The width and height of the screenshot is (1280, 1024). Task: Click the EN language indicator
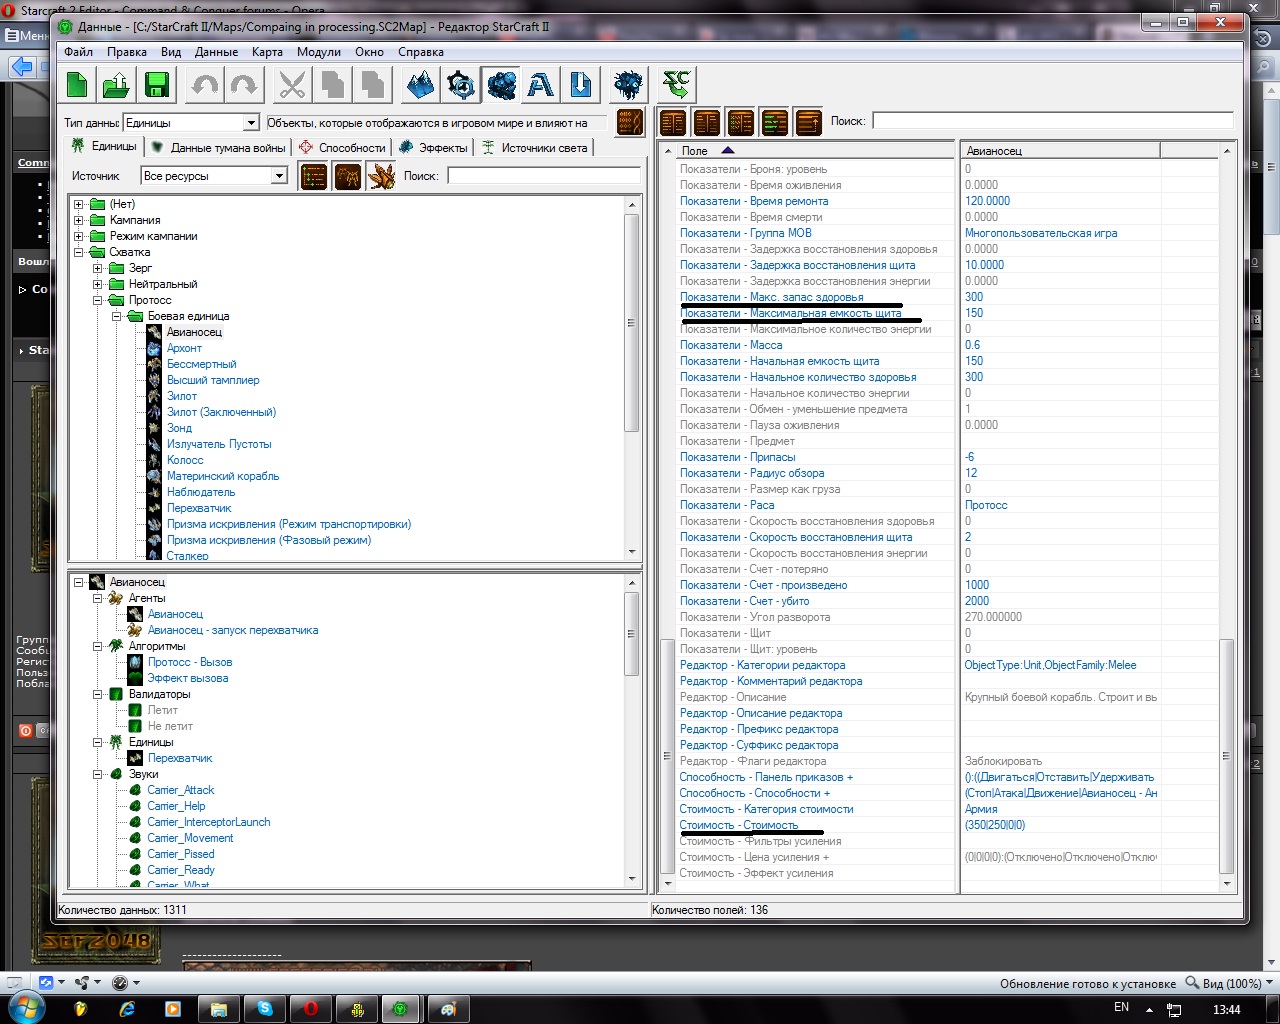pos(1121,1007)
